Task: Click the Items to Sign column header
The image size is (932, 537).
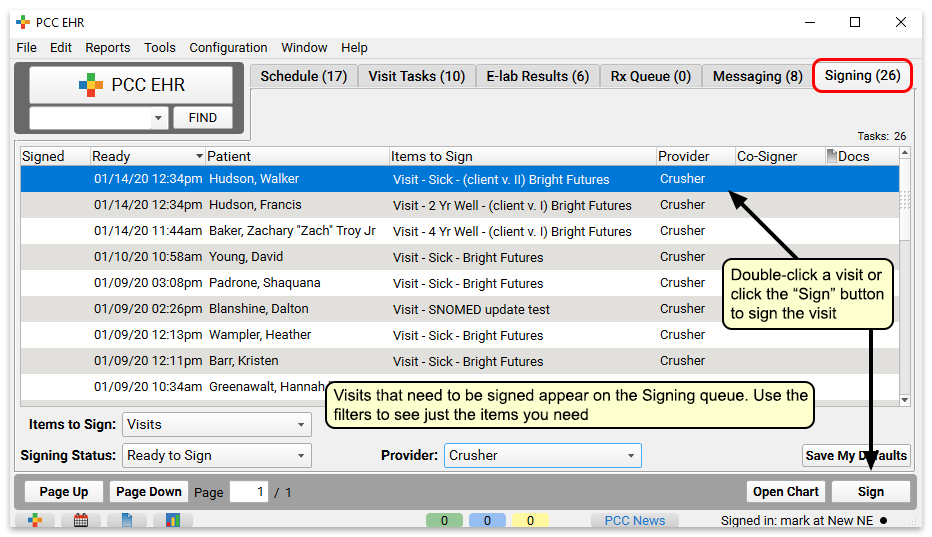Action: pos(523,156)
